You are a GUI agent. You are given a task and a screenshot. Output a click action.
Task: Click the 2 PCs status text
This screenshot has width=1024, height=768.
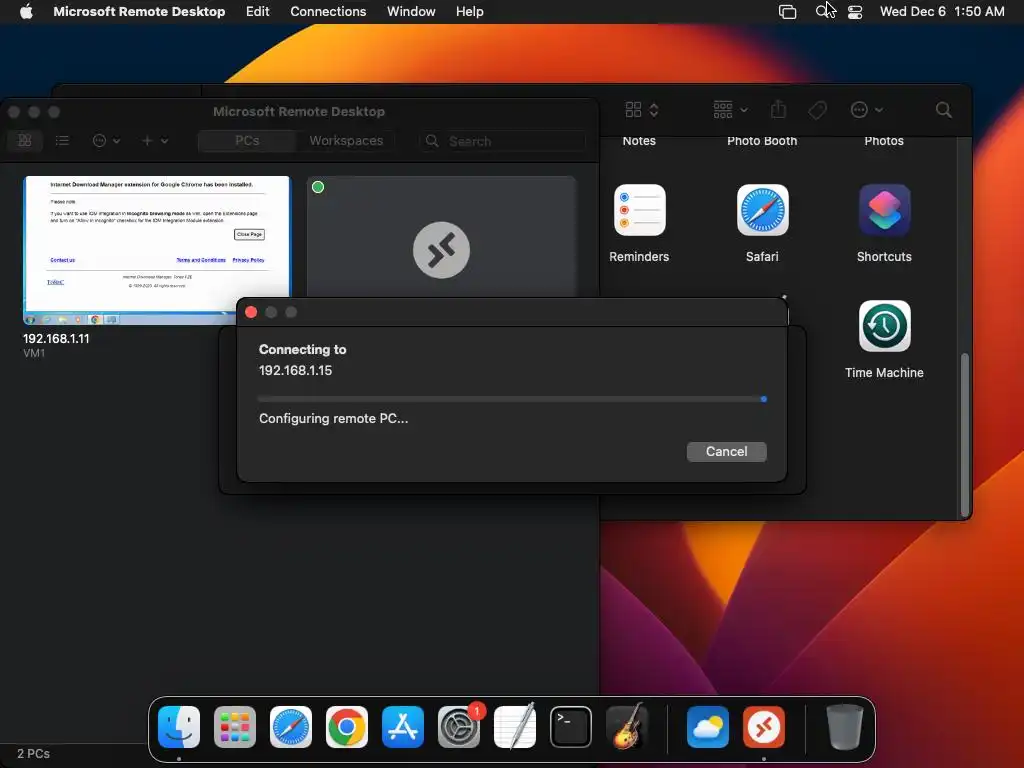(x=33, y=754)
